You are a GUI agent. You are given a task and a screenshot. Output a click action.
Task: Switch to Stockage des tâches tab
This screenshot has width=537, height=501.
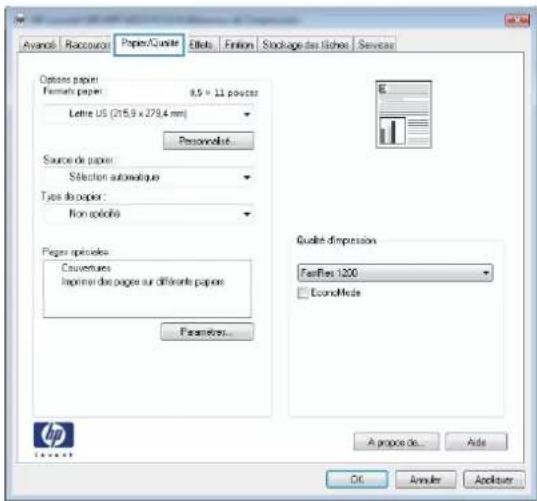tap(305, 45)
